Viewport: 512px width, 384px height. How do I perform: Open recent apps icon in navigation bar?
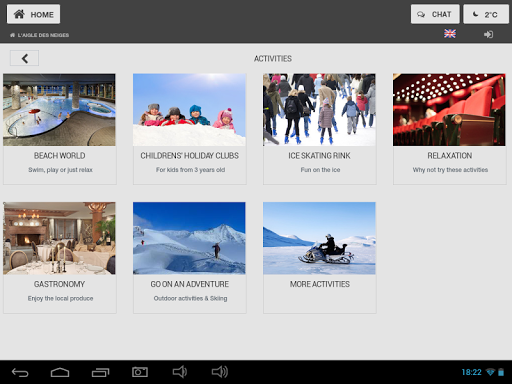pos(100,372)
